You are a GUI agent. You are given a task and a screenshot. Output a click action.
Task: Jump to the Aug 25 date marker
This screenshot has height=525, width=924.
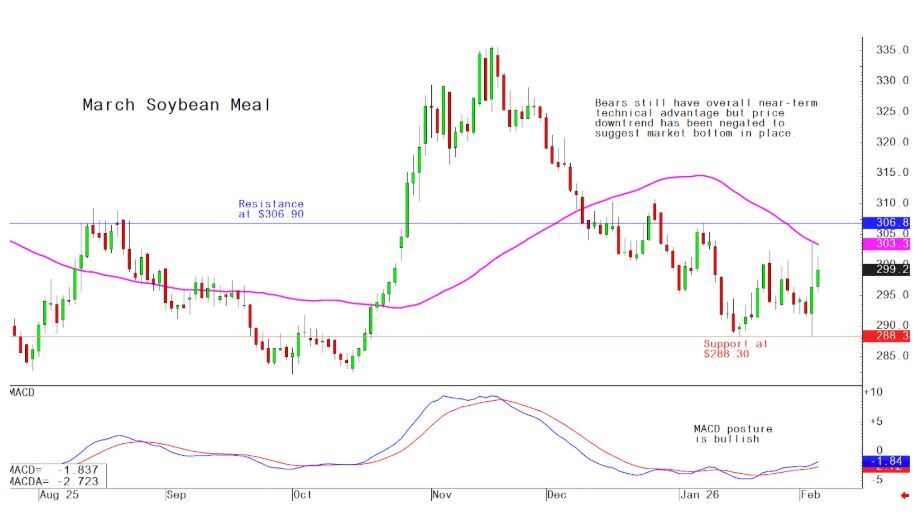(60, 495)
